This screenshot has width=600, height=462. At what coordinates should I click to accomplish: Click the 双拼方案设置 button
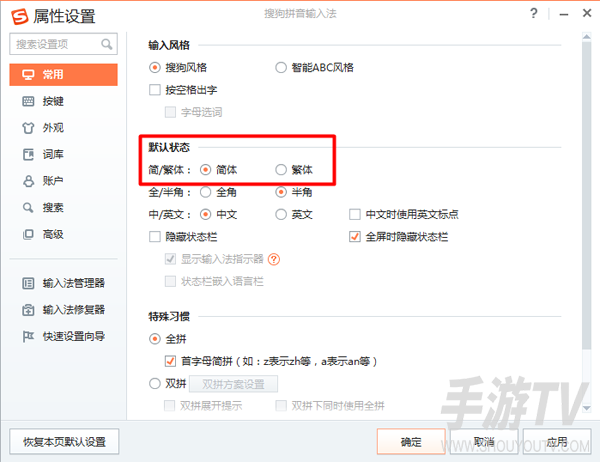pos(233,384)
